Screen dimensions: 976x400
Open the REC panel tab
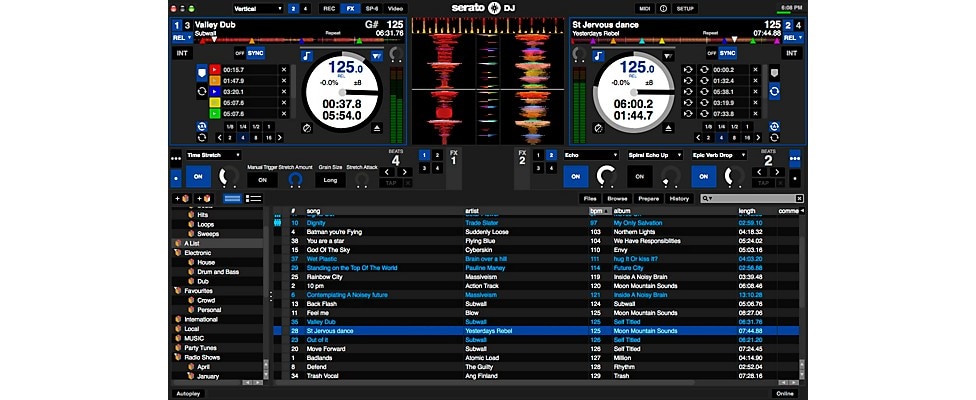tap(329, 9)
